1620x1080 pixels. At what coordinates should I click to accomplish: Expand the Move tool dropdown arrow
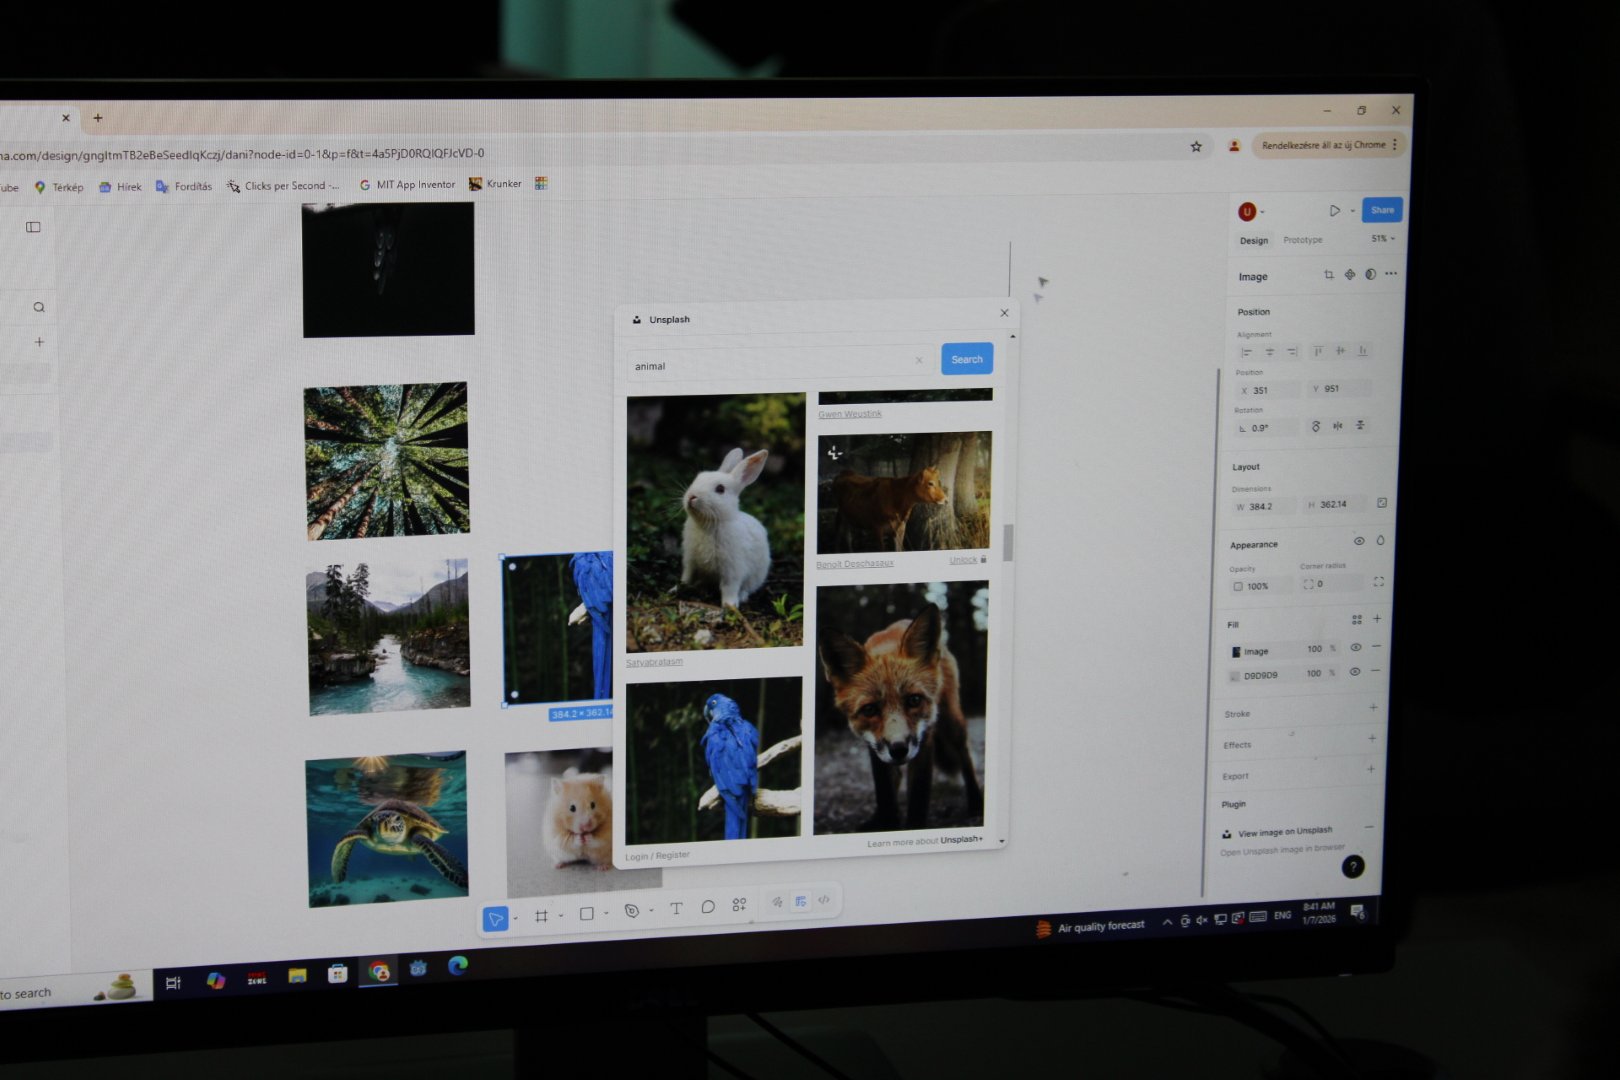point(516,918)
